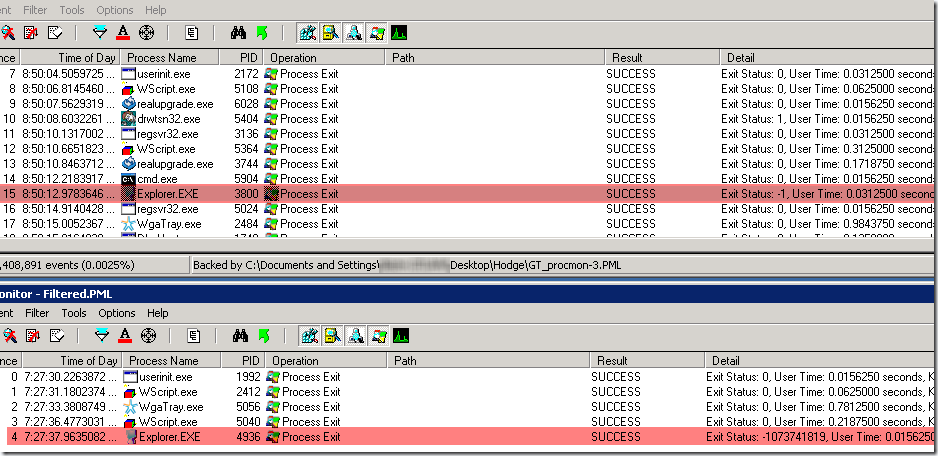Toggle Autoscroll icon in the lower Filtered.PML toolbar
This screenshot has height=456, width=938.
pyautogui.click(x=31, y=336)
